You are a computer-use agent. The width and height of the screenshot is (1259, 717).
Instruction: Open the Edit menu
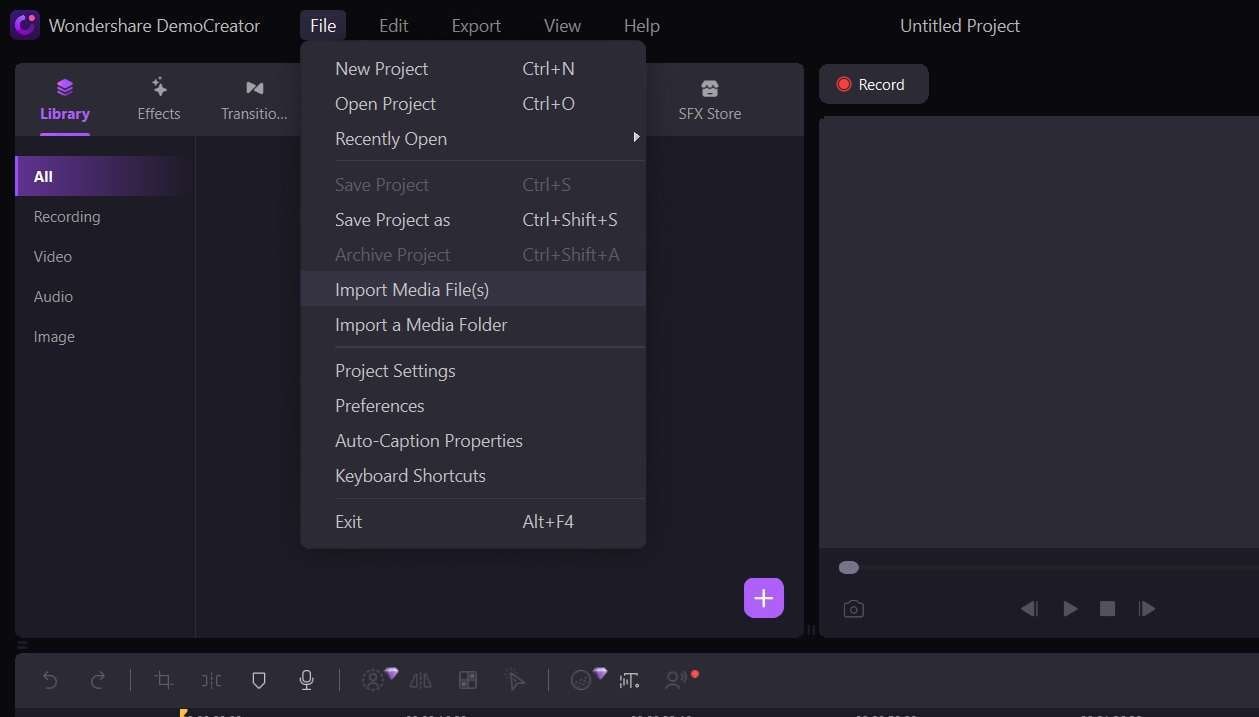[x=393, y=25]
